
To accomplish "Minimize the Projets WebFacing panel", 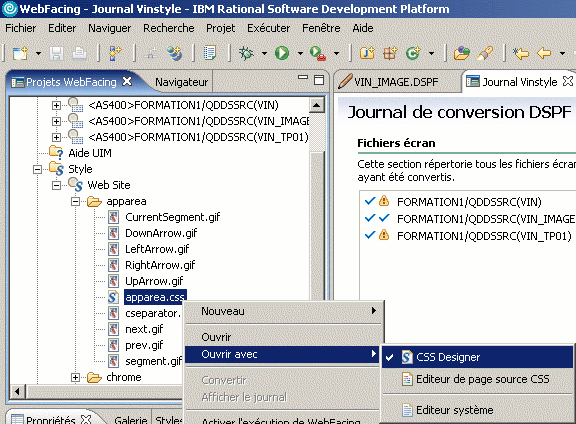I will point(303,78).
